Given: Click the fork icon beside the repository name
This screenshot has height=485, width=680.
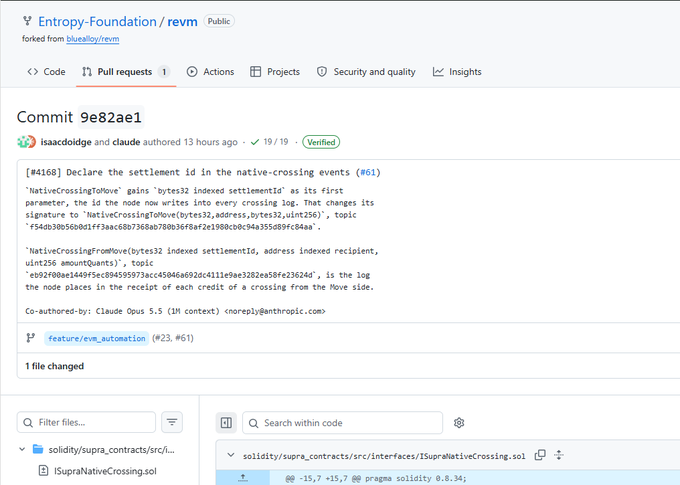Looking at the screenshot, I should pos(27,21).
